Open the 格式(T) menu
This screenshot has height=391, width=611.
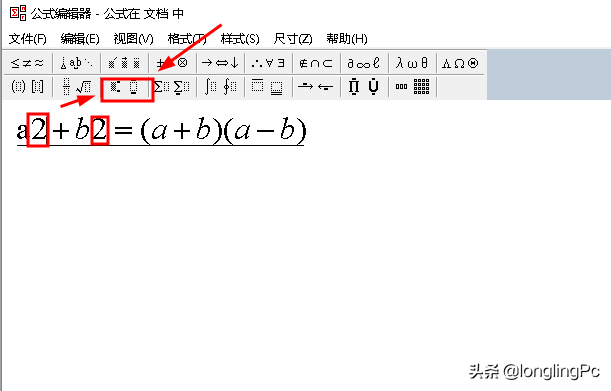point(187,39)
